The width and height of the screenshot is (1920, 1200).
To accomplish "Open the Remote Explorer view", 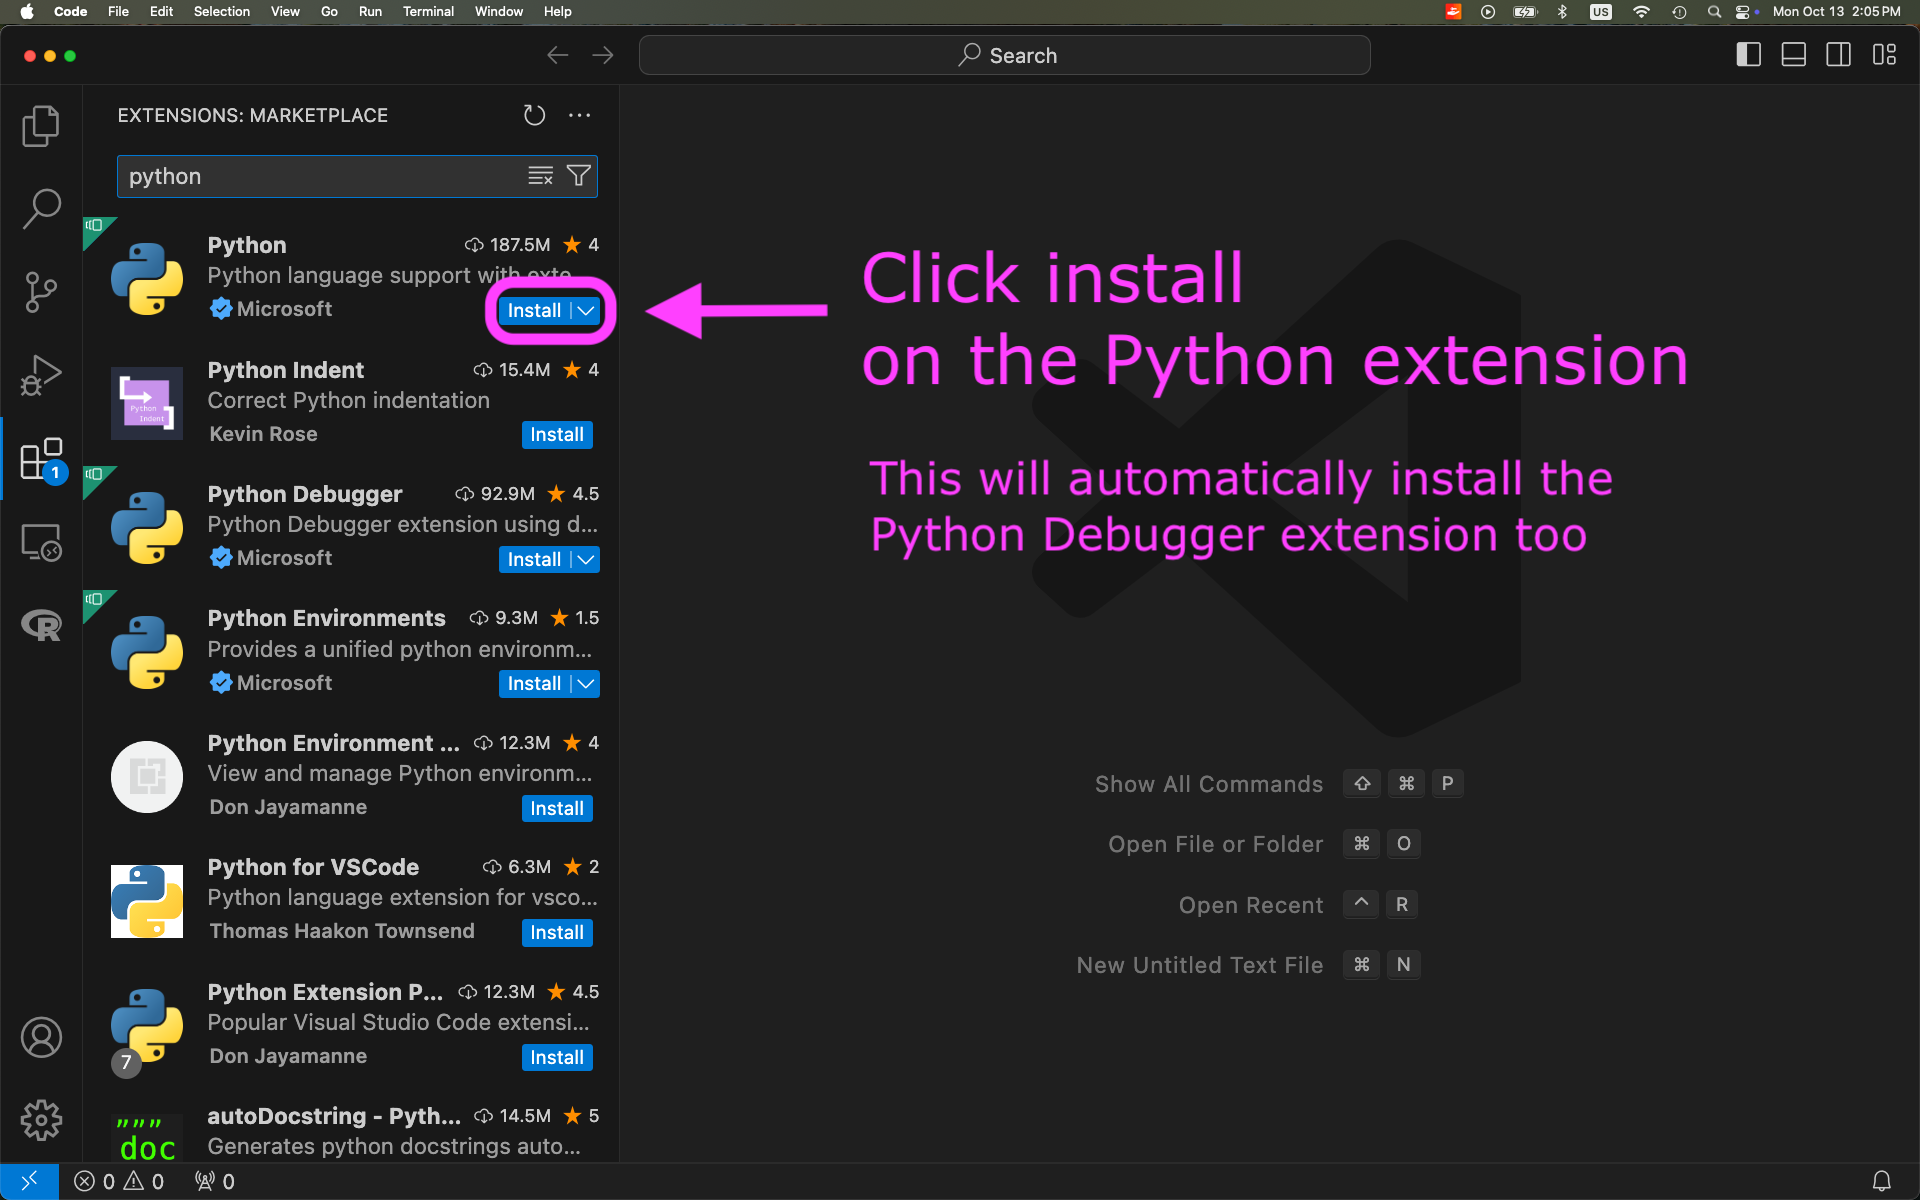I will click(41, 543).
